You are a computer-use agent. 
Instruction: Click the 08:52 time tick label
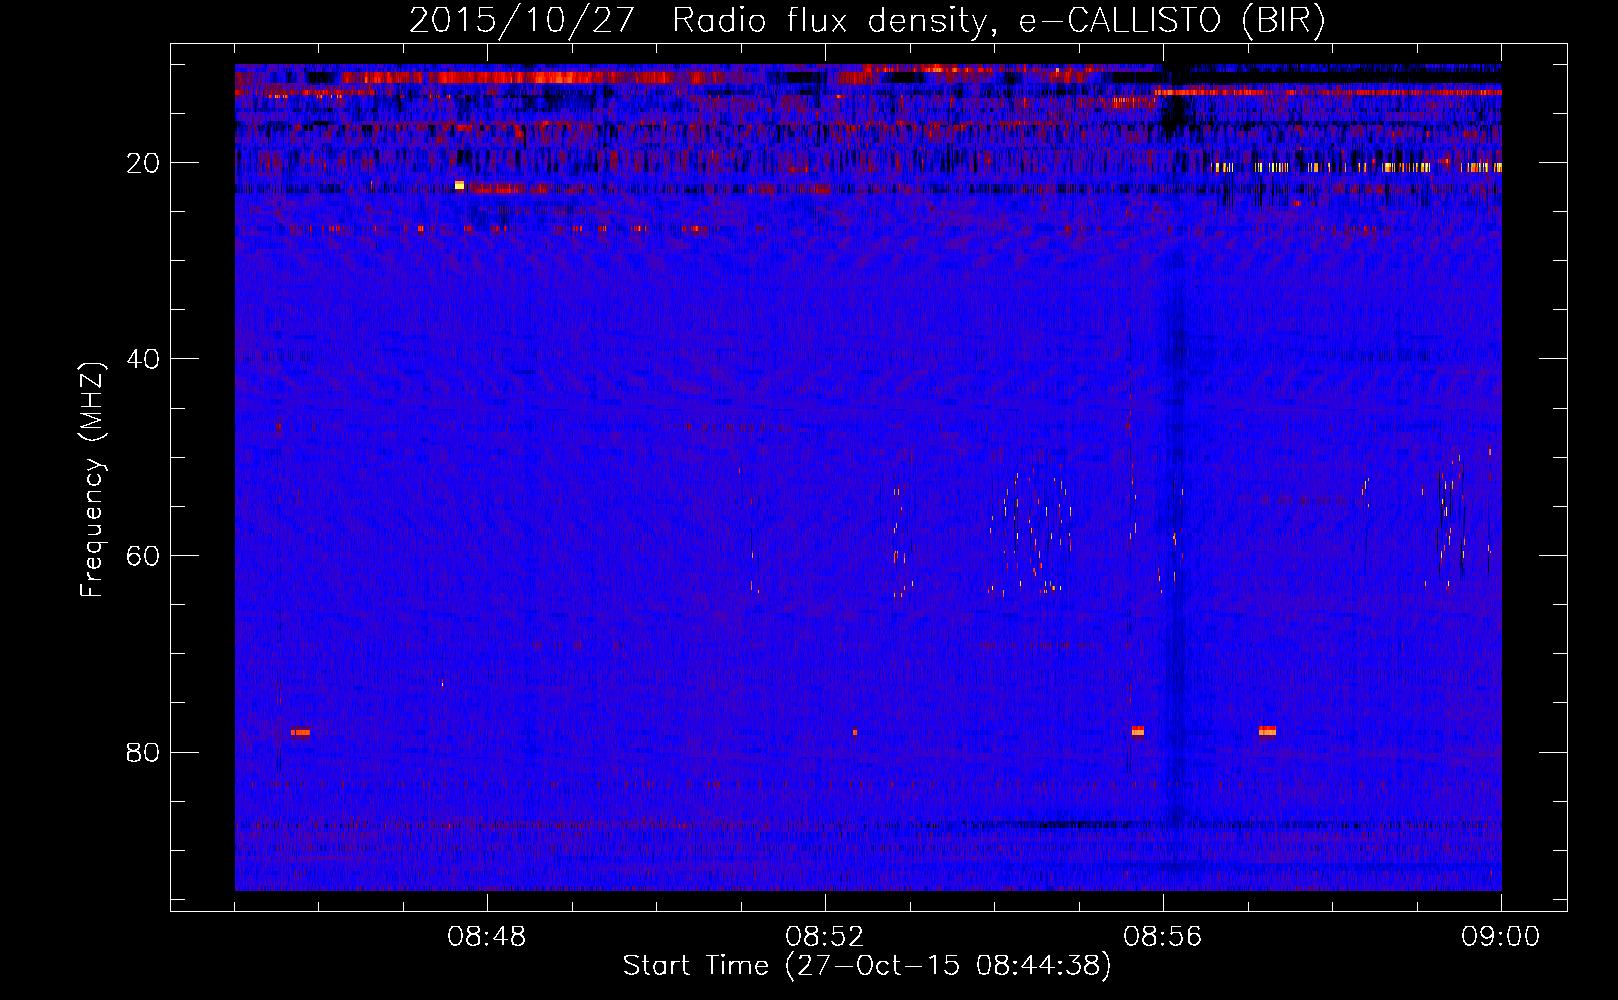pyautogui.click(x=825, y=937)
